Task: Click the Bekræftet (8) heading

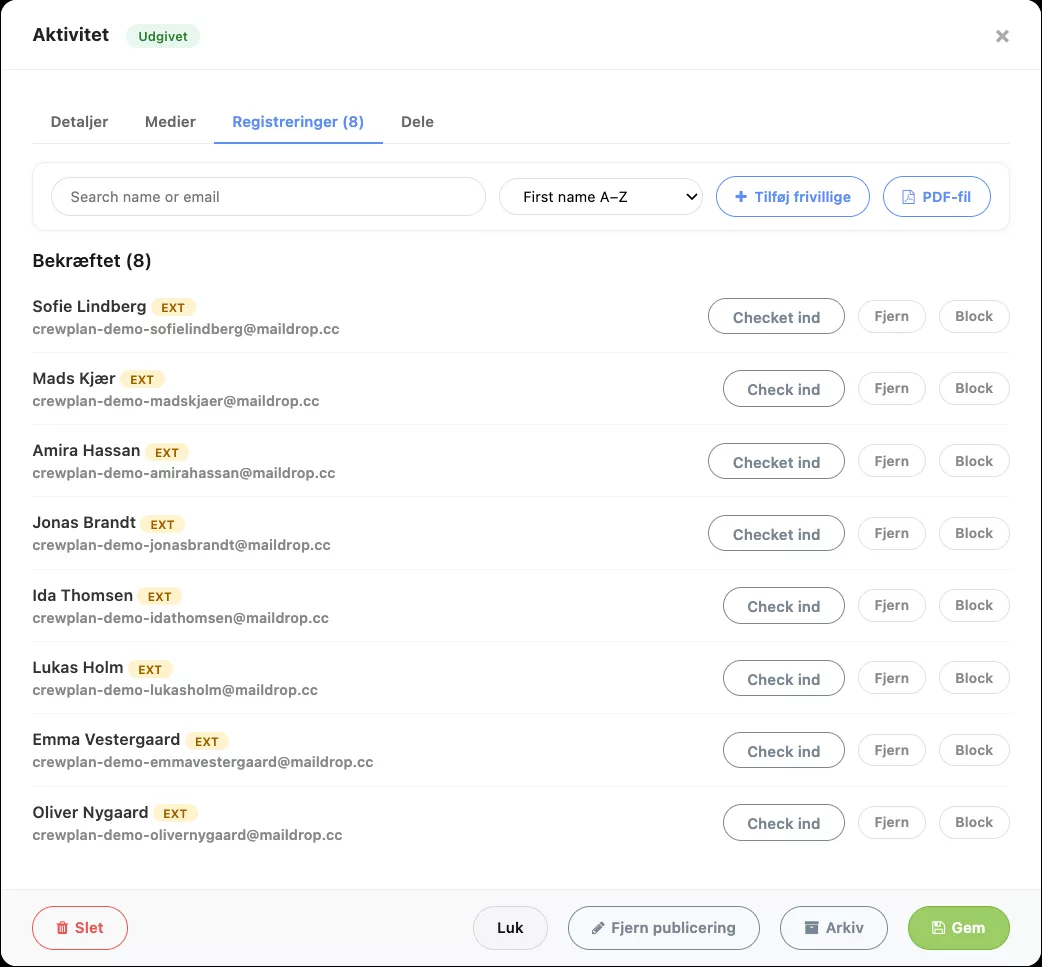Action: 92,261
